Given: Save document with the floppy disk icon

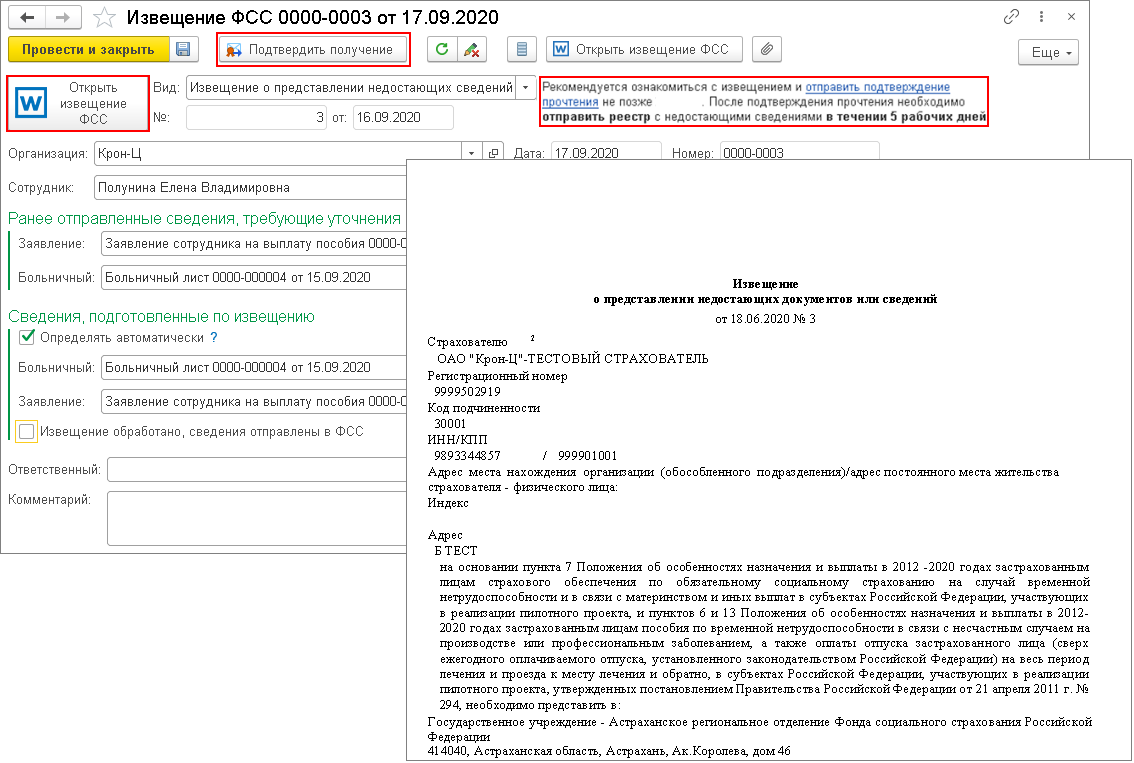Looking at the screenshot, I should (x=184, y=49).
